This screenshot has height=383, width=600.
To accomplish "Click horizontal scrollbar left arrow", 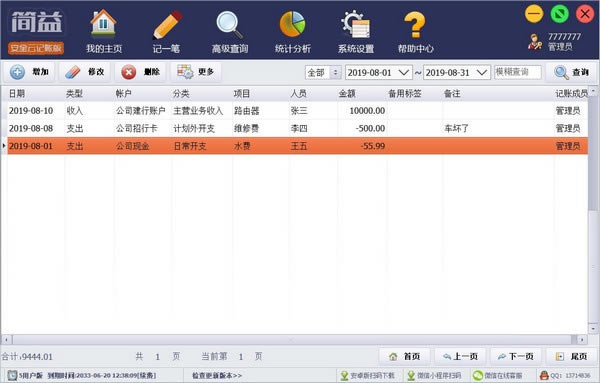I will 7,339.
